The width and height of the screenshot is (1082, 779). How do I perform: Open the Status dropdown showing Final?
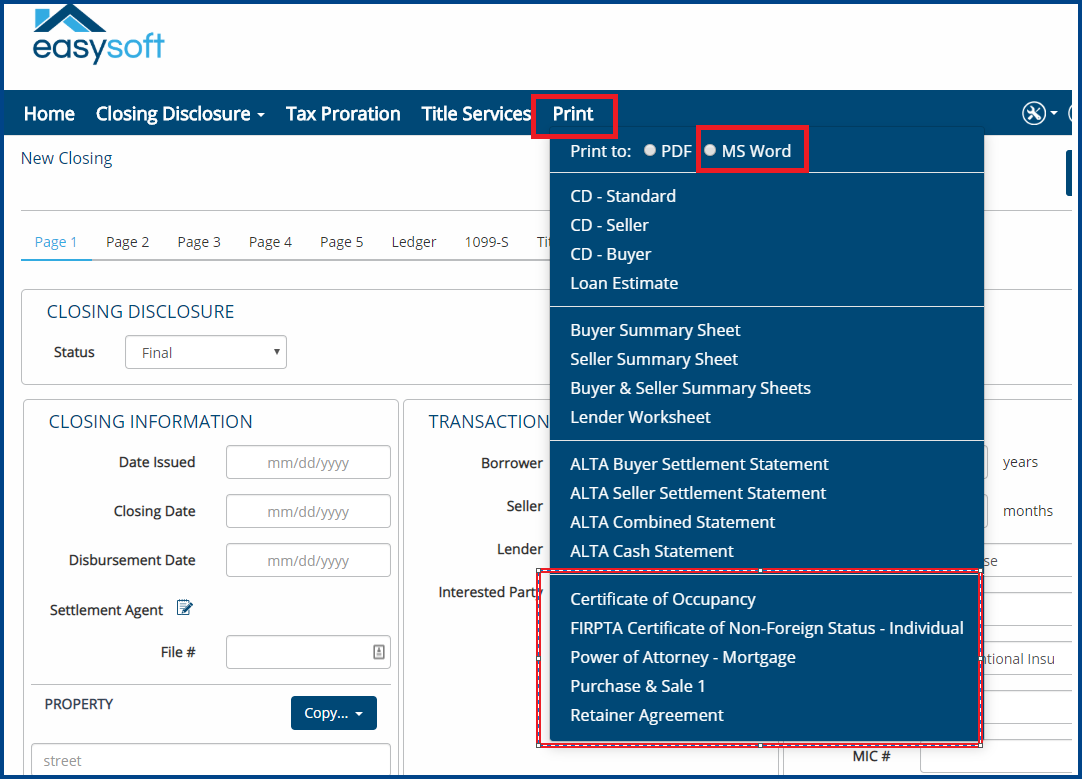click(x=206, y=353)
